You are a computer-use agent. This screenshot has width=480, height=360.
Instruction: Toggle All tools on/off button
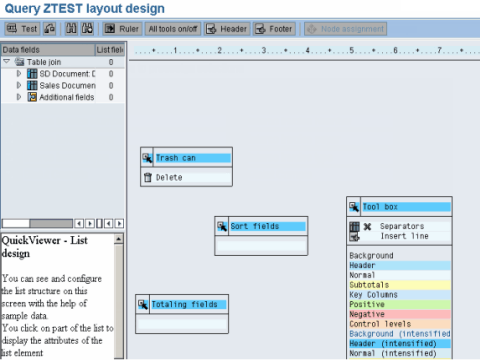click(x=173, y=29)
